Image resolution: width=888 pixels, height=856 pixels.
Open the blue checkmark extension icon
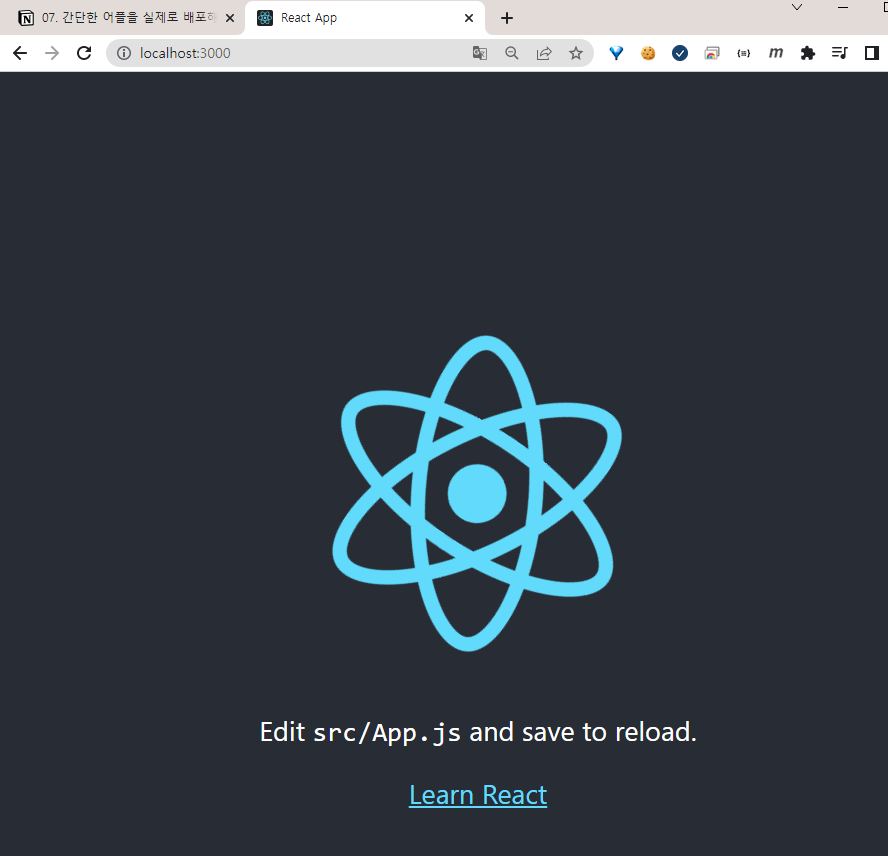tap(680, 53)
